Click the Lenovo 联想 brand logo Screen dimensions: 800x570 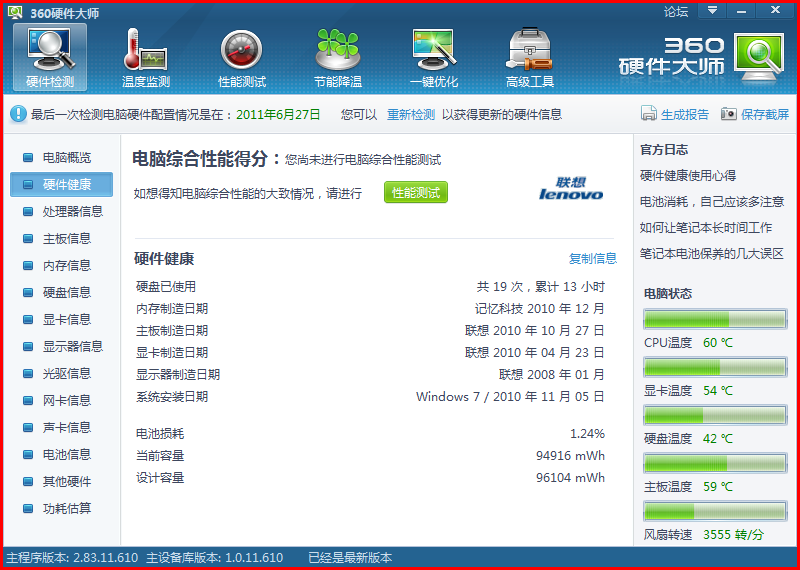tap(571, 188)
